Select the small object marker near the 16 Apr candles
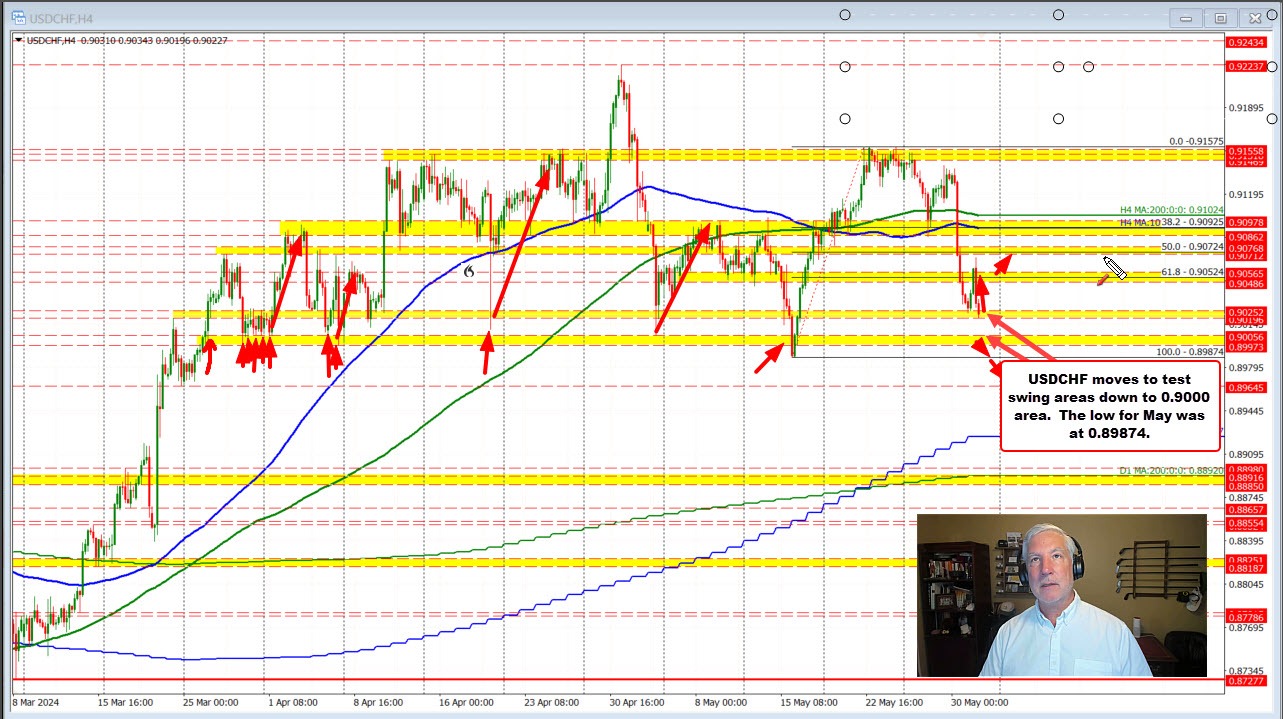This screenshot has width=1283, height=719. 468,269
